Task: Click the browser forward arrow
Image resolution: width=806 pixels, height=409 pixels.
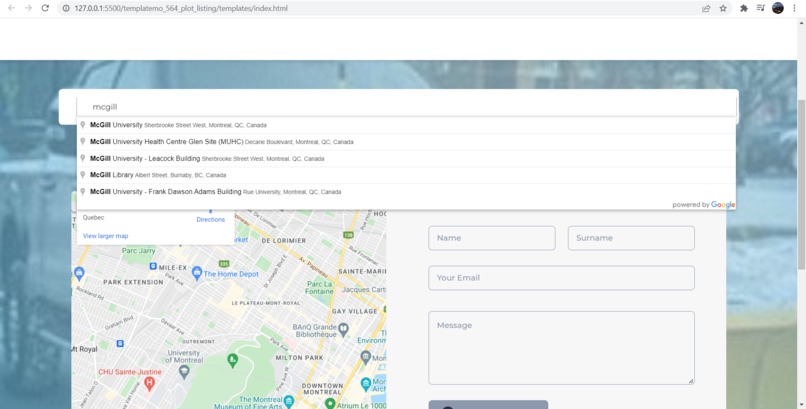Action: pyautogui.click(x=28, y=8)
